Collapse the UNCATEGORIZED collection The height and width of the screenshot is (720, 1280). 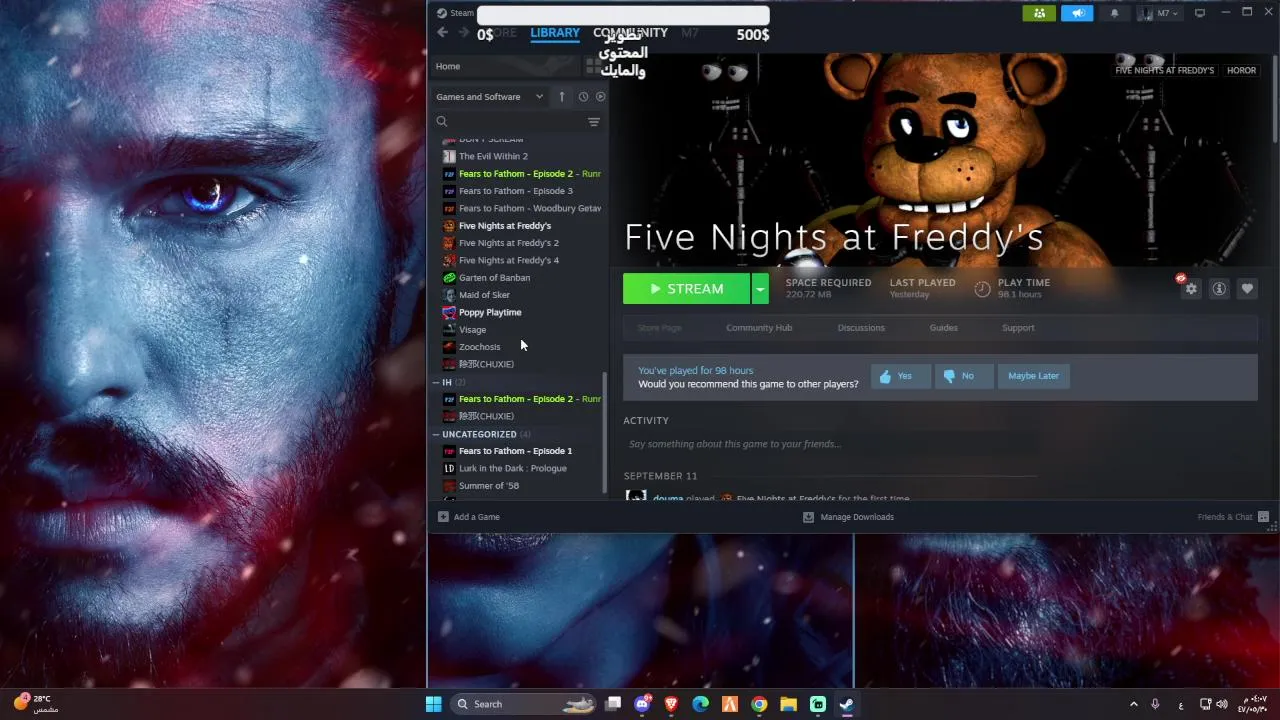coord(436,434)
